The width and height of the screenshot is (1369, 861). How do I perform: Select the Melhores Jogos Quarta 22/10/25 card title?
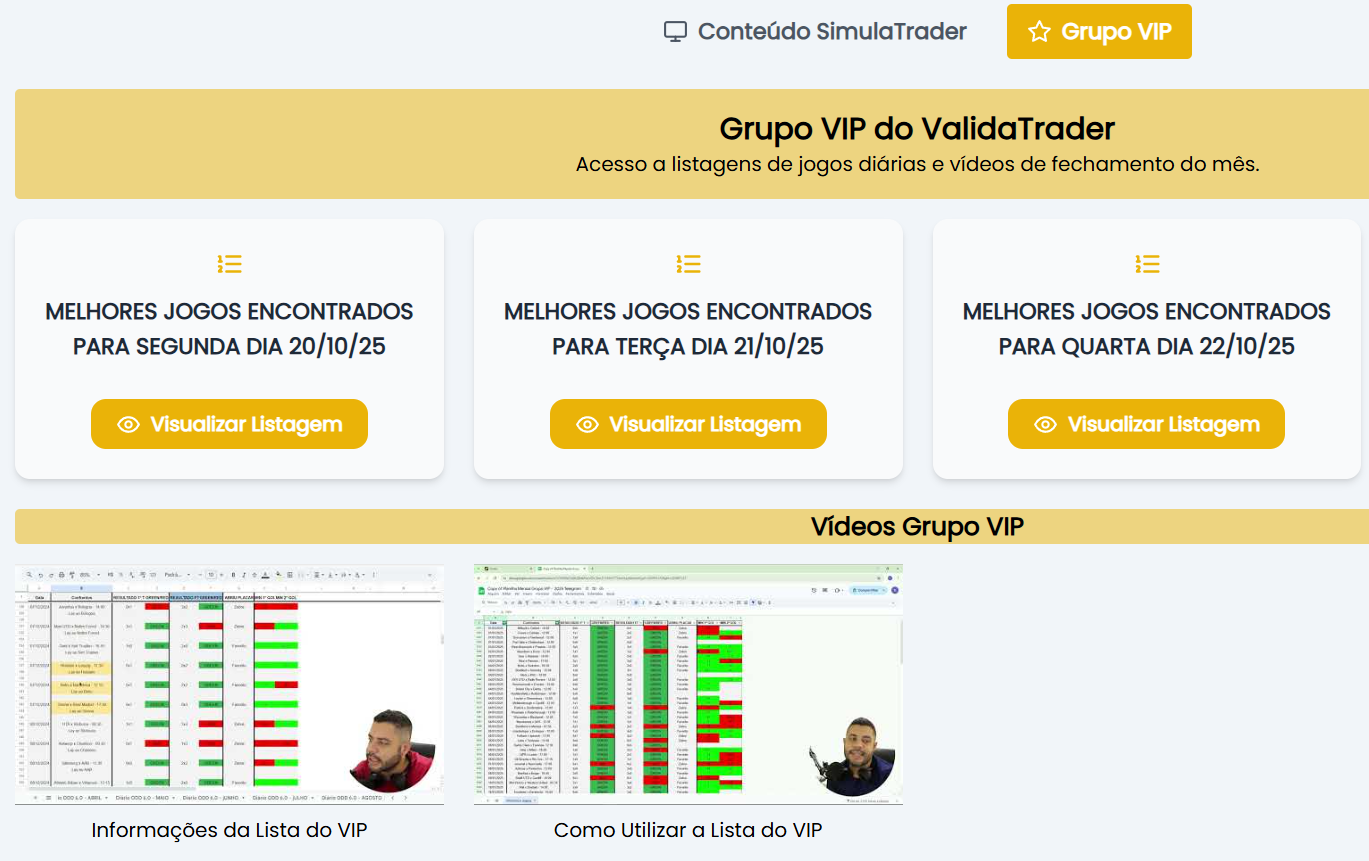tap(1147, 329)
